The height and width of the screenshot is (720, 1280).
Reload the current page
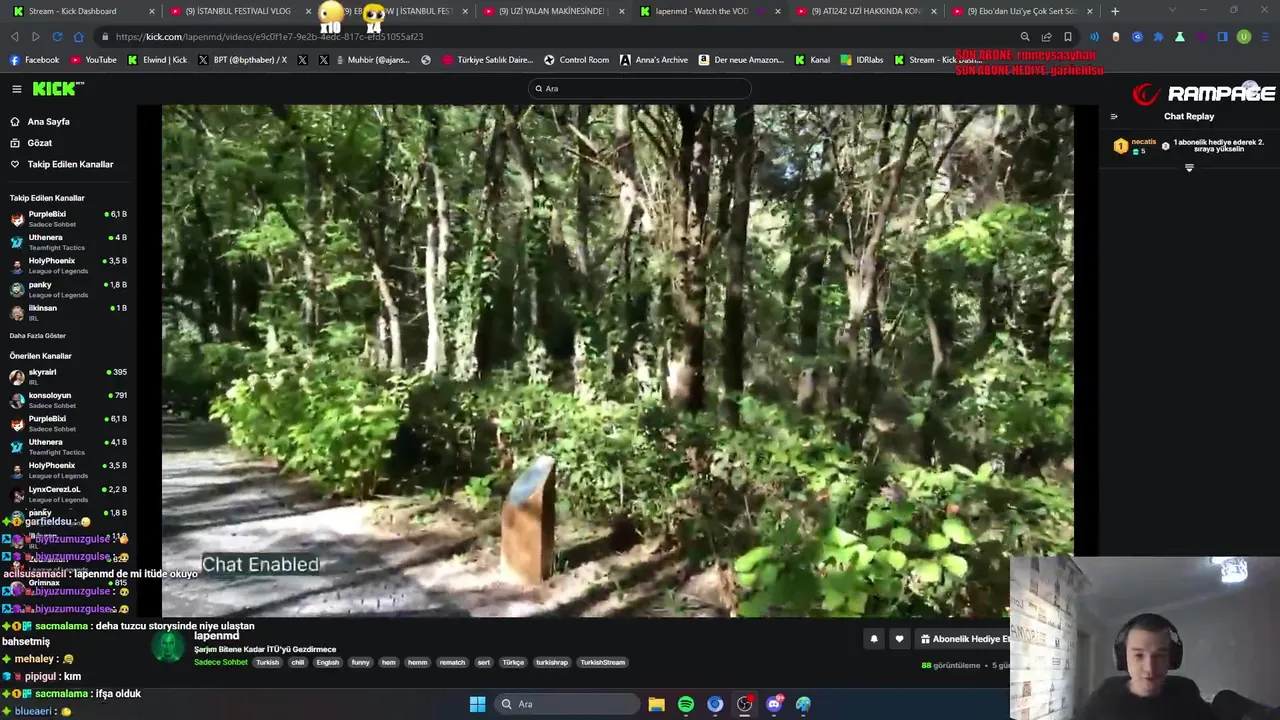click(x=57, y=37)
